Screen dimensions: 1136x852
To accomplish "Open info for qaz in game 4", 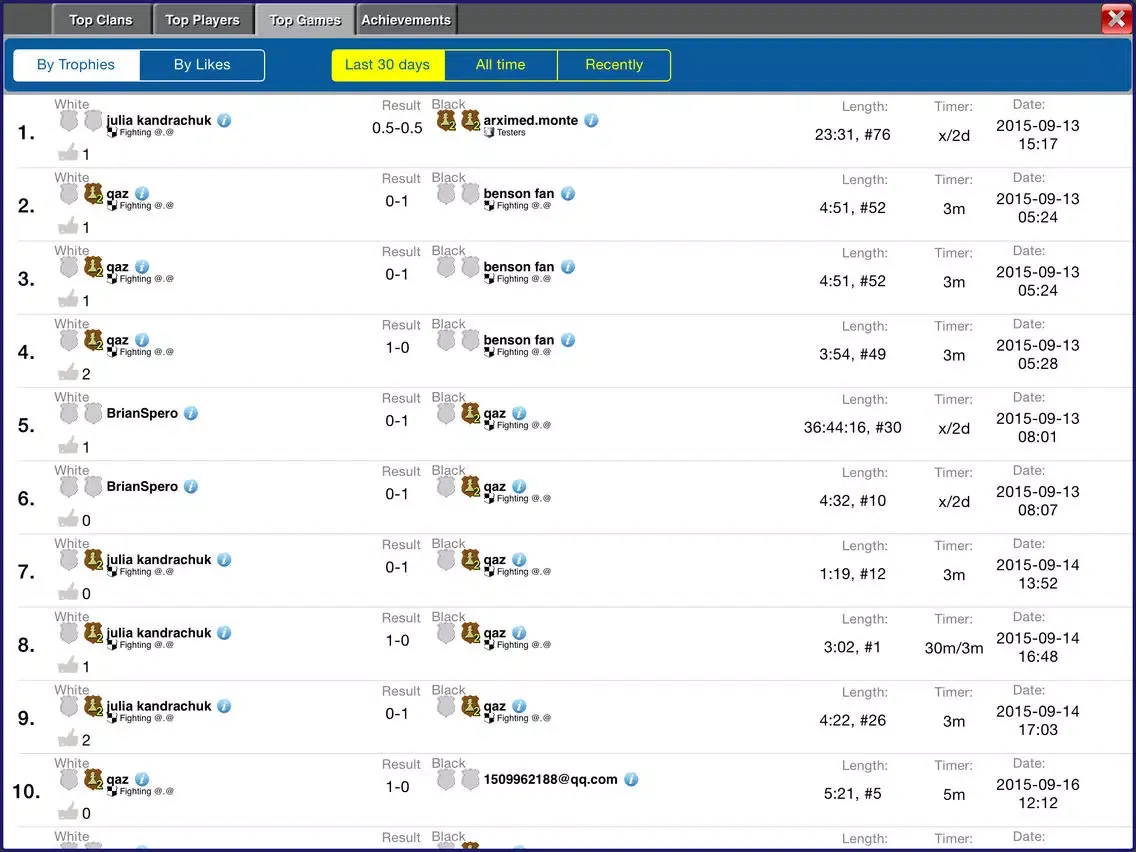I will (142, 340).
